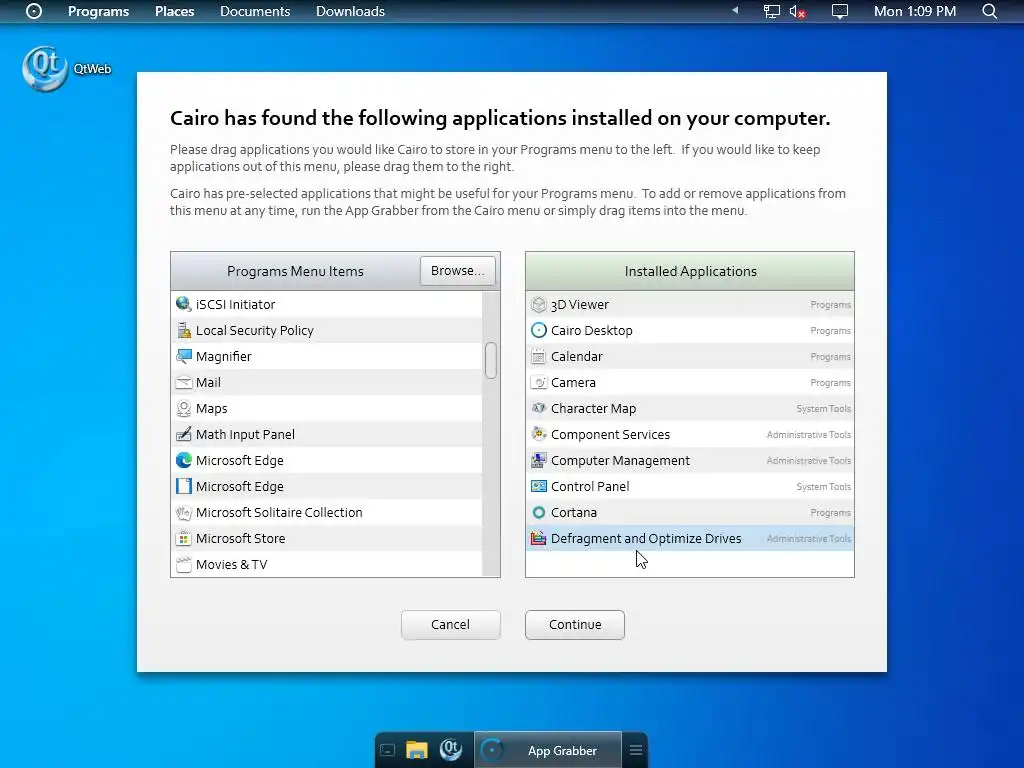Select Defragment and Optimize Drives icon

pyautogui.click(x=538, y=539)
